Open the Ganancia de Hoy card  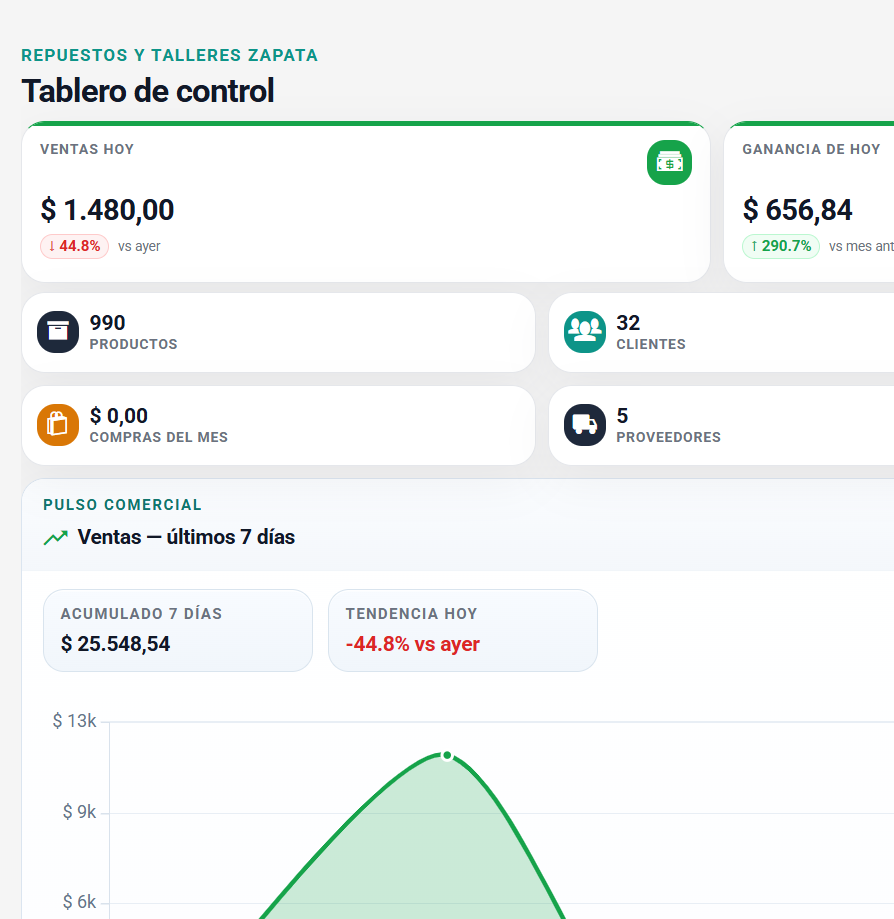[809, 202]
